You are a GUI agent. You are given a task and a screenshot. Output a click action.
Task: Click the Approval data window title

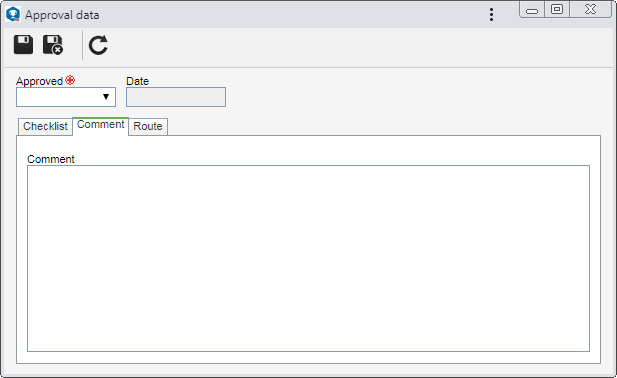[x=62, y=15]
